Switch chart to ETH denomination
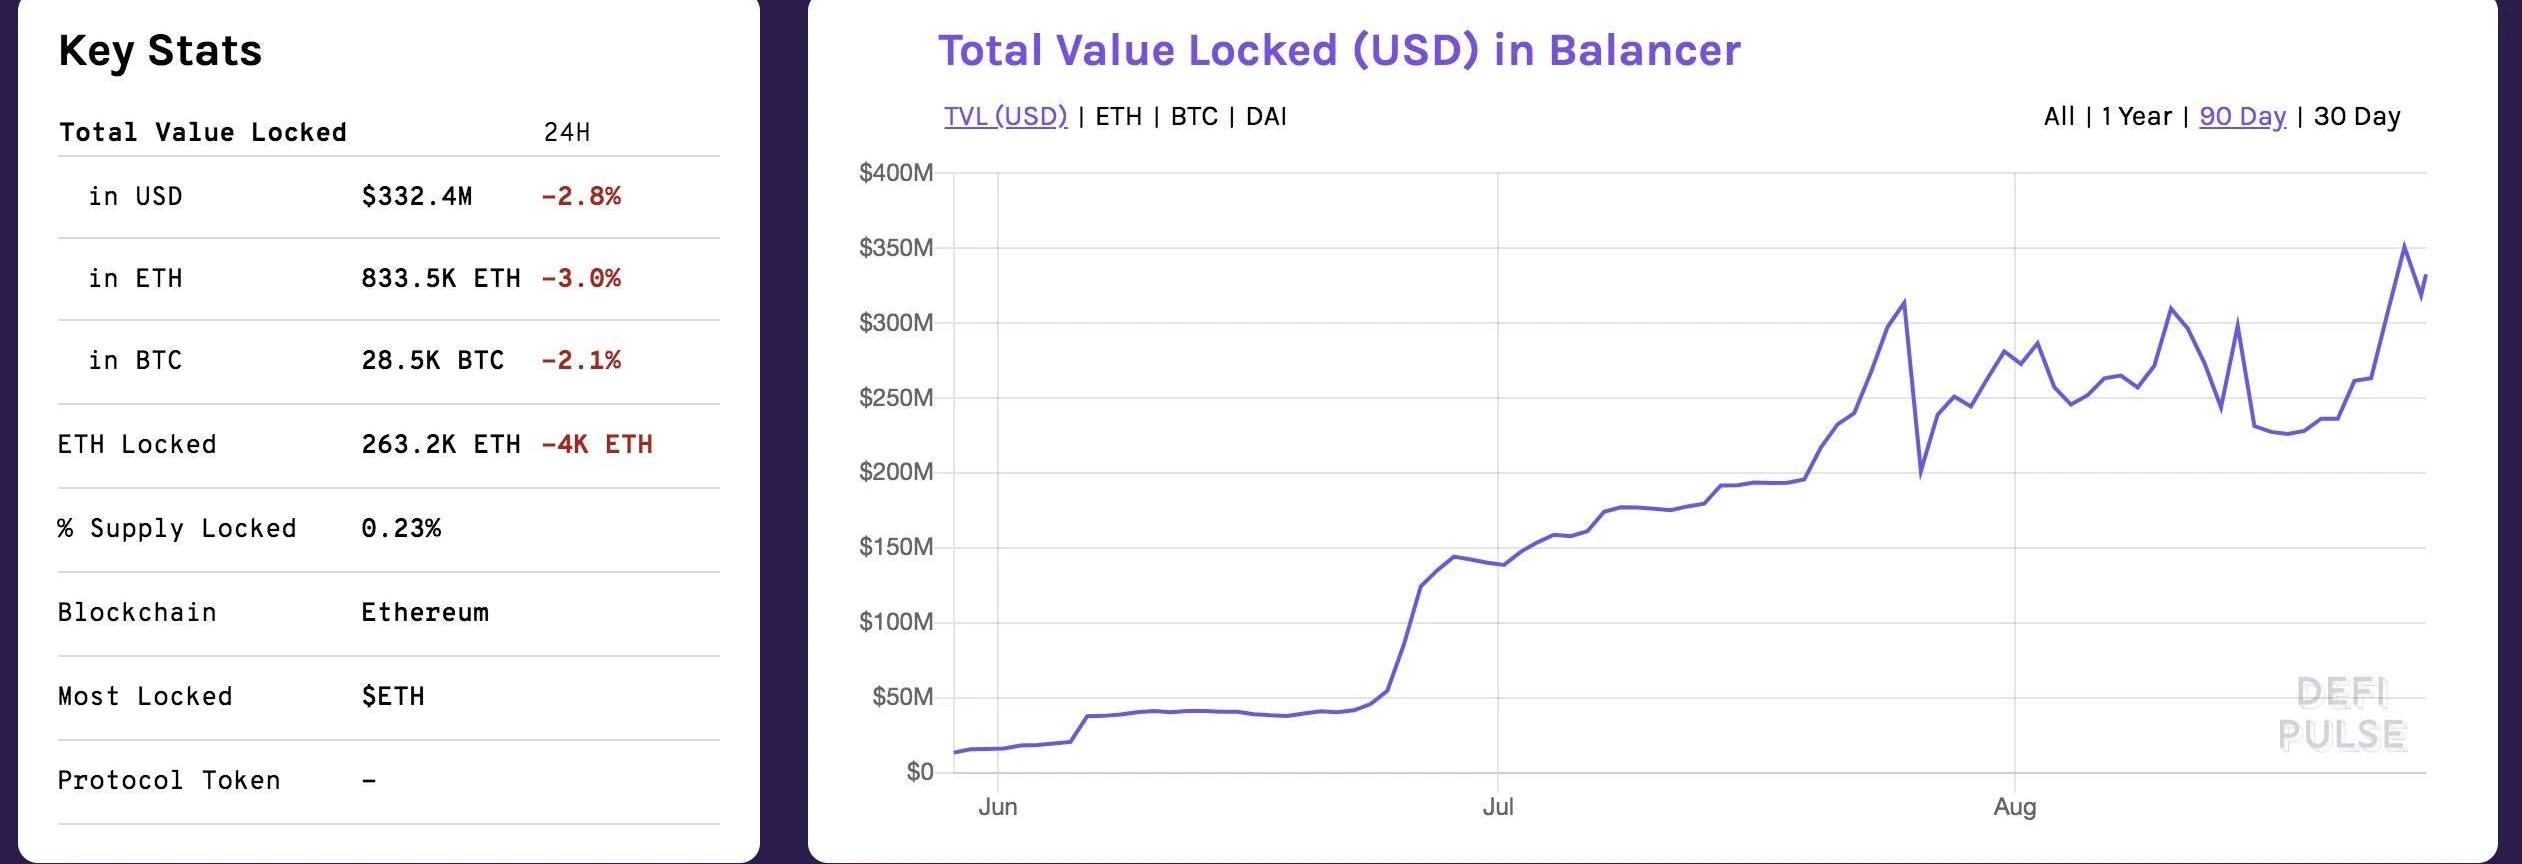The width and height of the screenshot is (2522, 864). [x=1118, y=117]
